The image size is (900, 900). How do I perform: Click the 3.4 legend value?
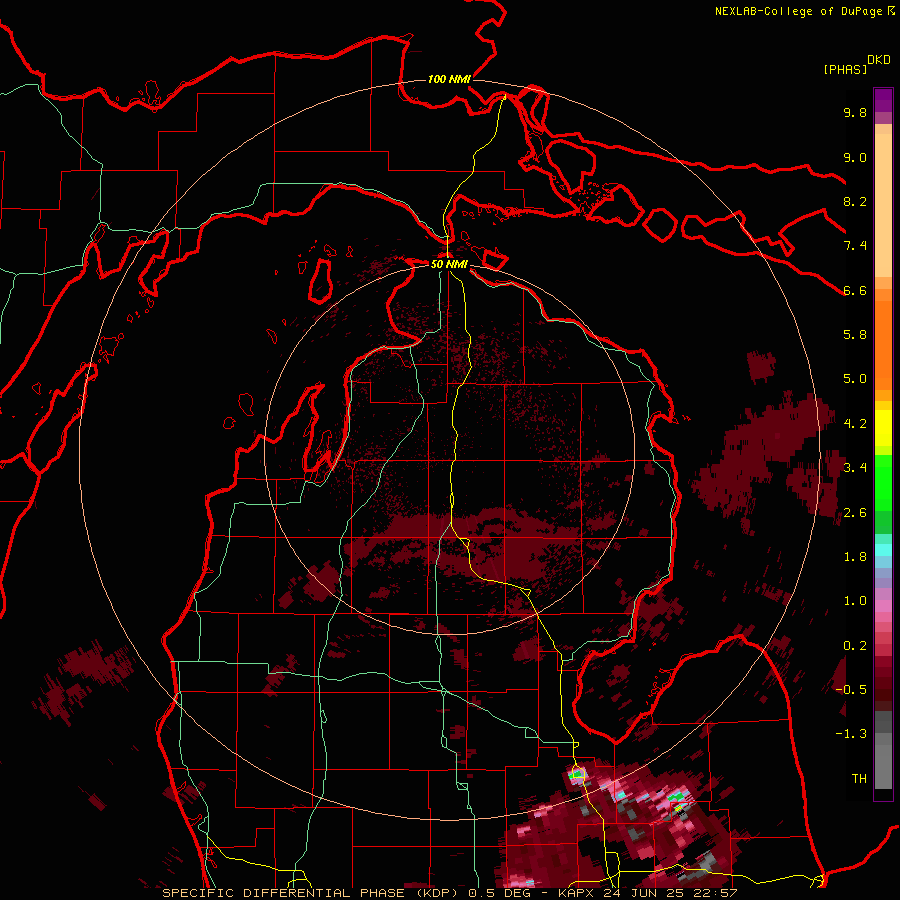(x=855, y=468)
